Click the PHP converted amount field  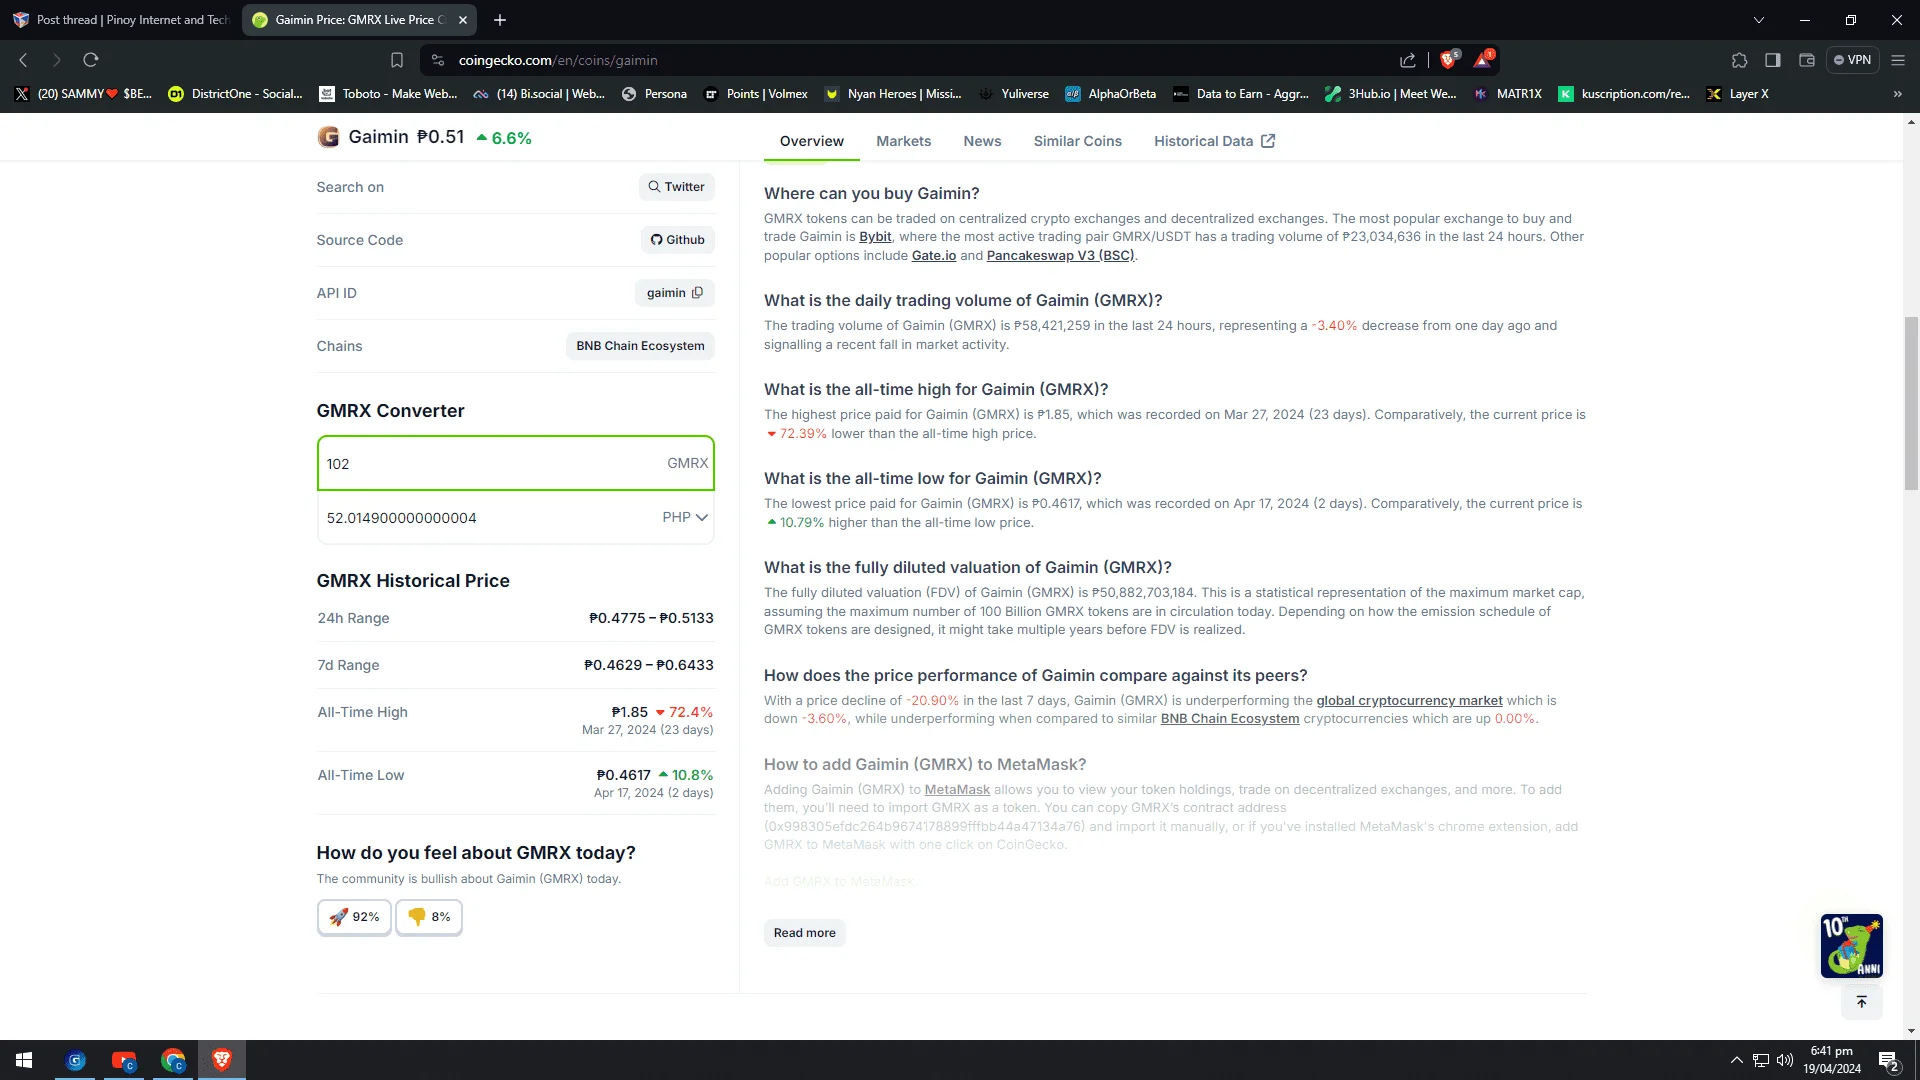pos(490,517)
